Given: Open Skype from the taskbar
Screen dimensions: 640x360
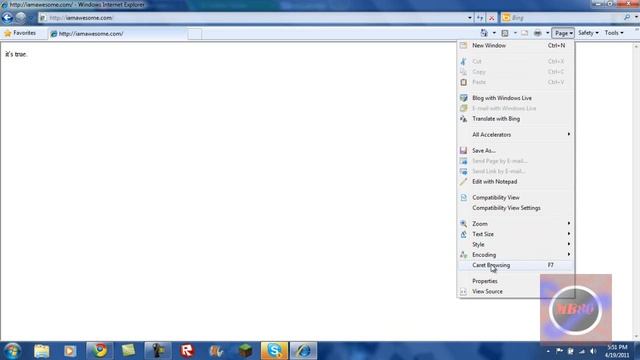Looking at the screenshot, I should point(274,351).
